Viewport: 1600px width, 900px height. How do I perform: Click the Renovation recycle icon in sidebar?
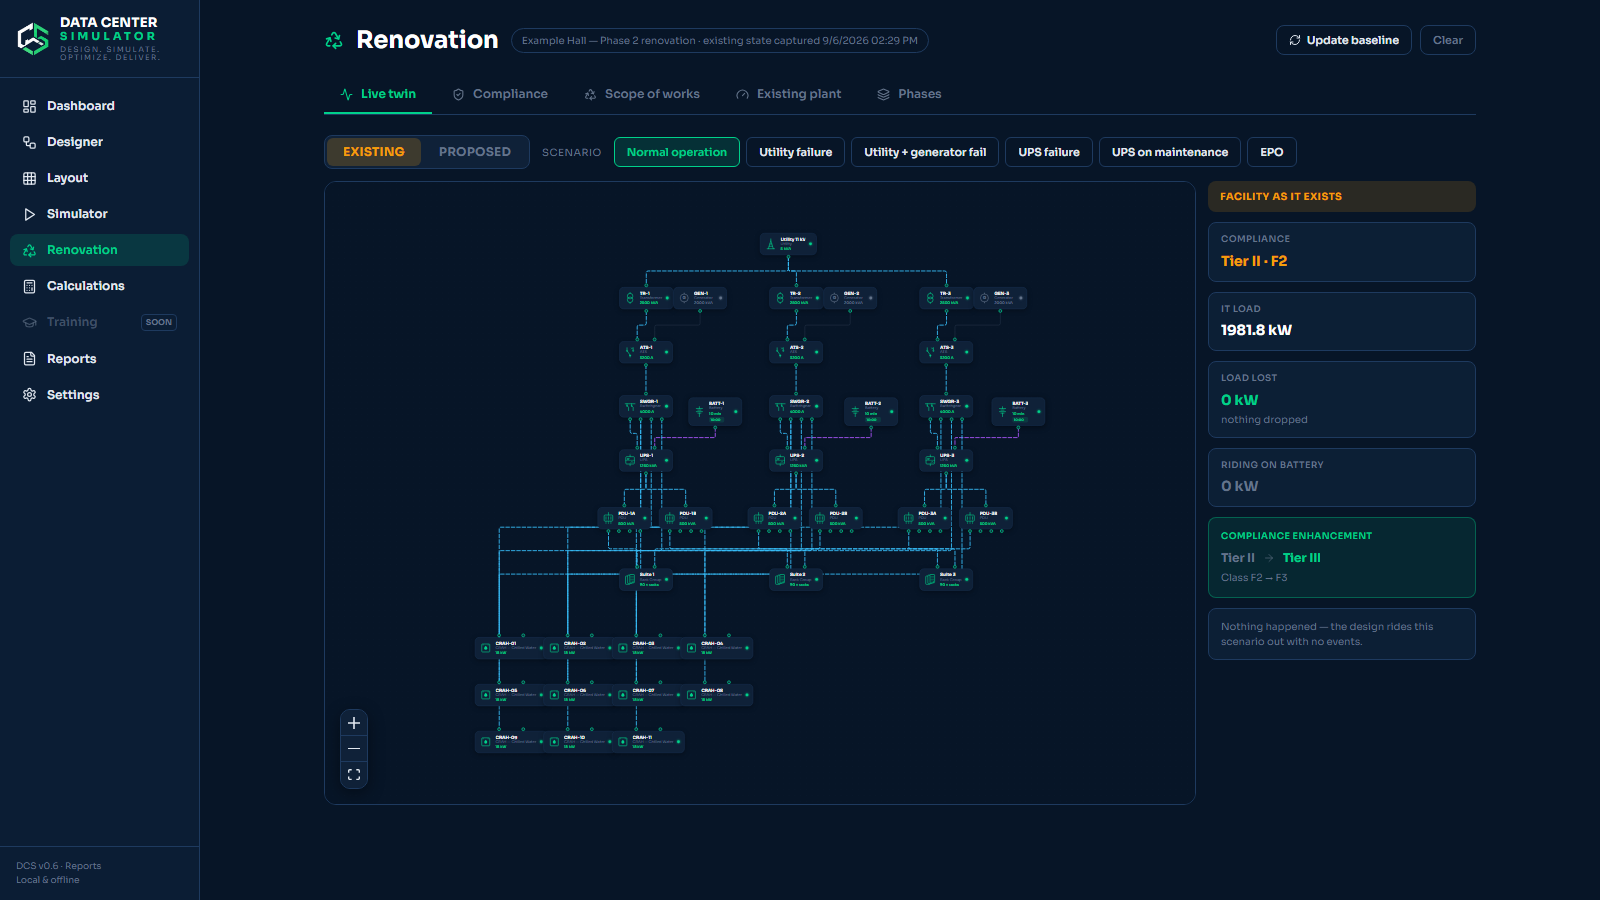(x=29, y=250)
